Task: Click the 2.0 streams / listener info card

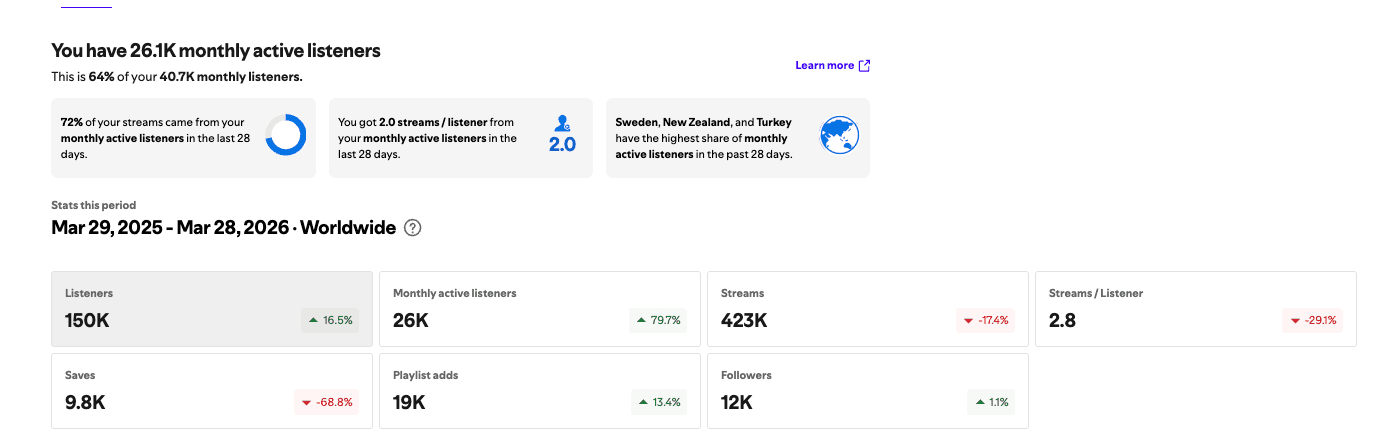Action: point(460,138)
